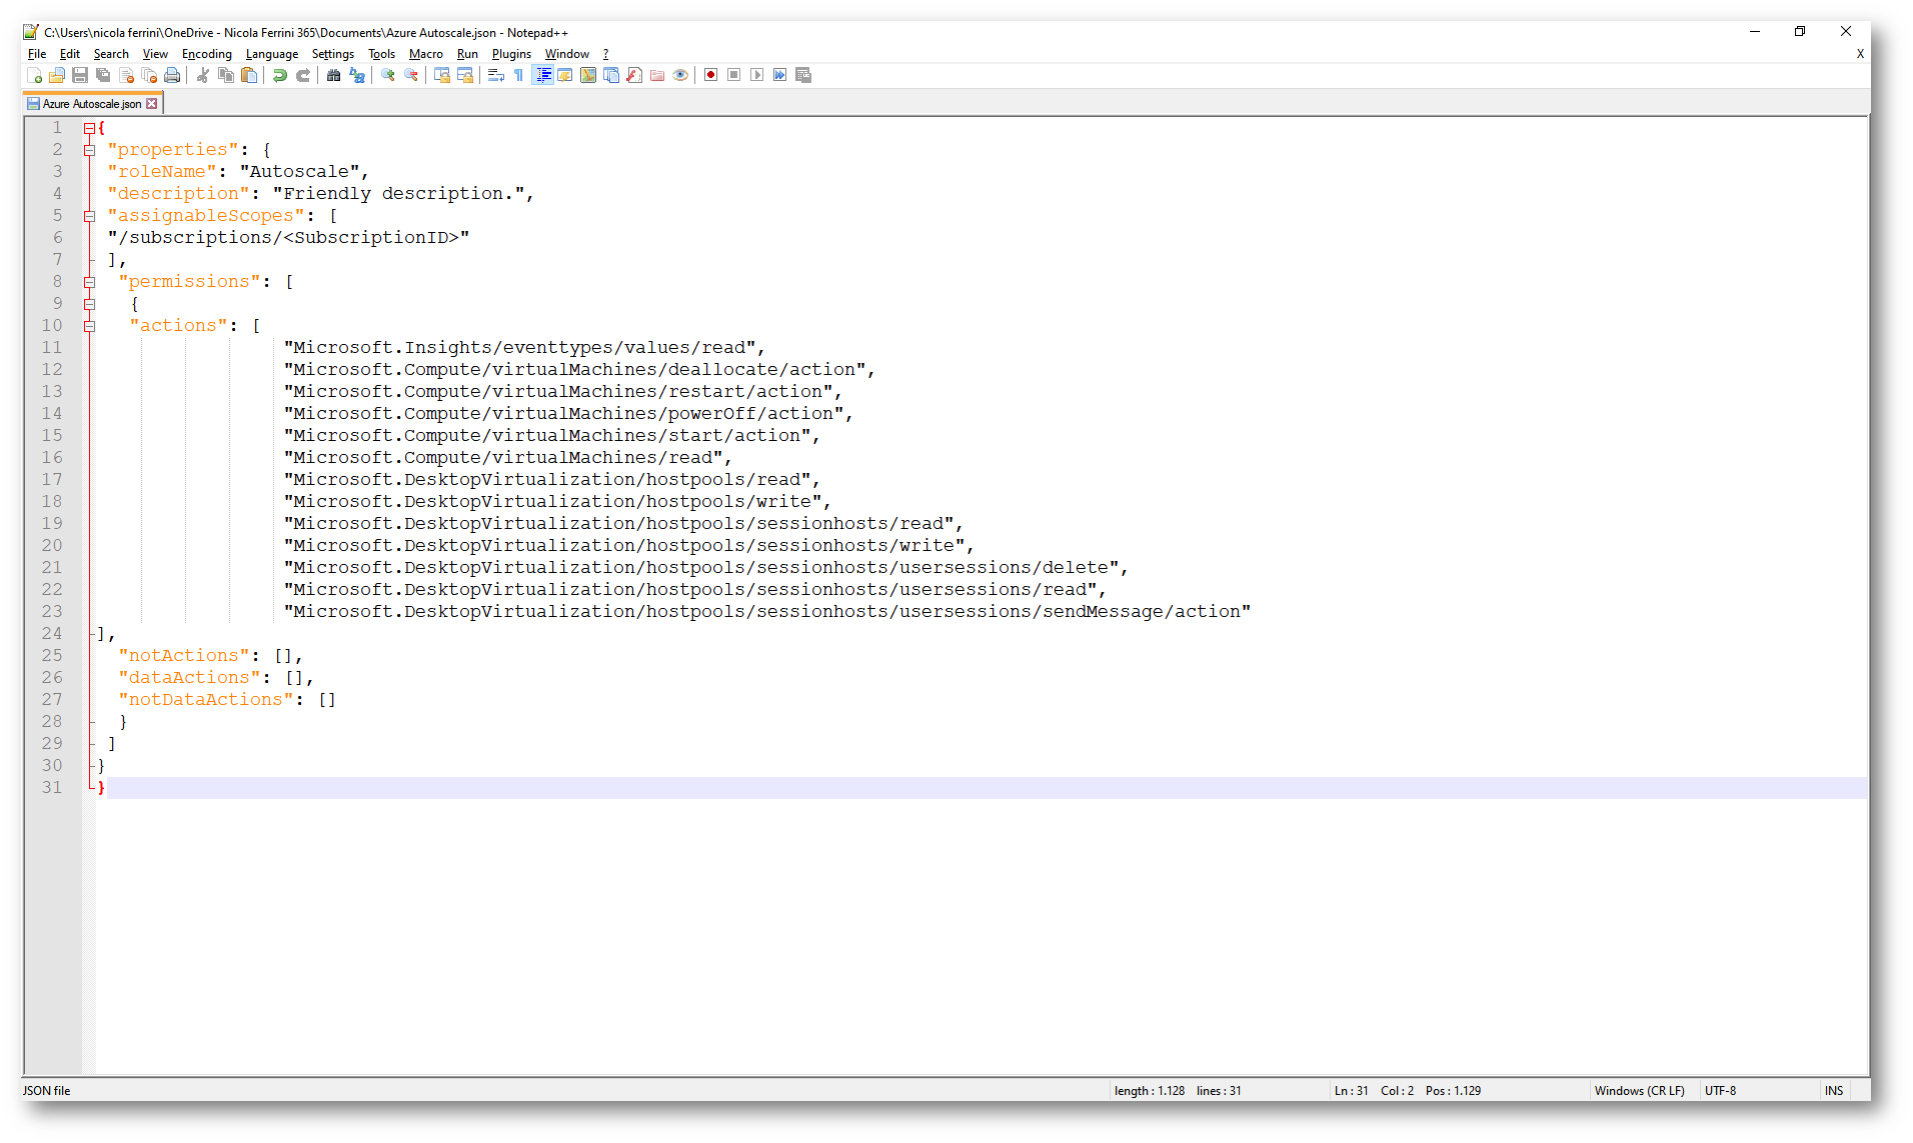Click the Close document toolbar icon
Image resolution: width=1913 pixels, height=1143 pixels.
click(x=126, y=75)
